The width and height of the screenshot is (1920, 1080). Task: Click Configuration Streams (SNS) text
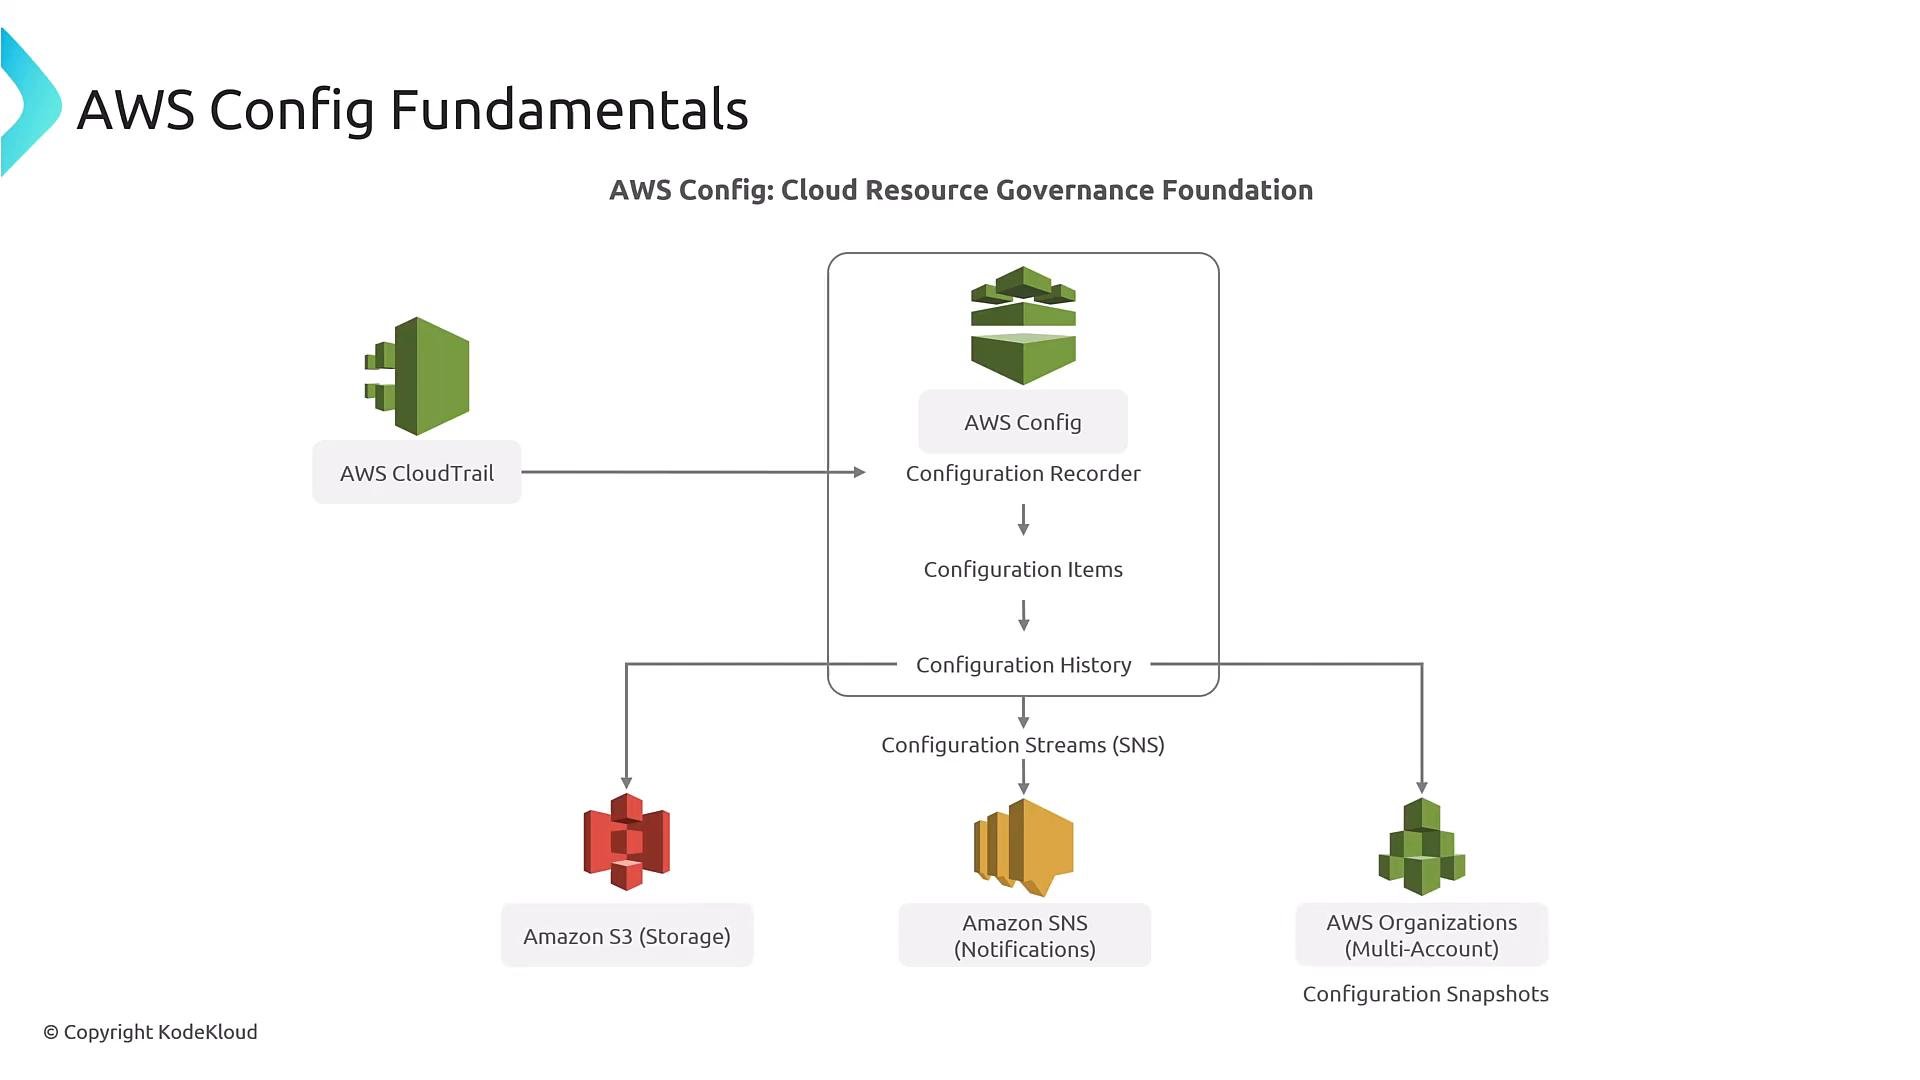(x=1023, y=745)
